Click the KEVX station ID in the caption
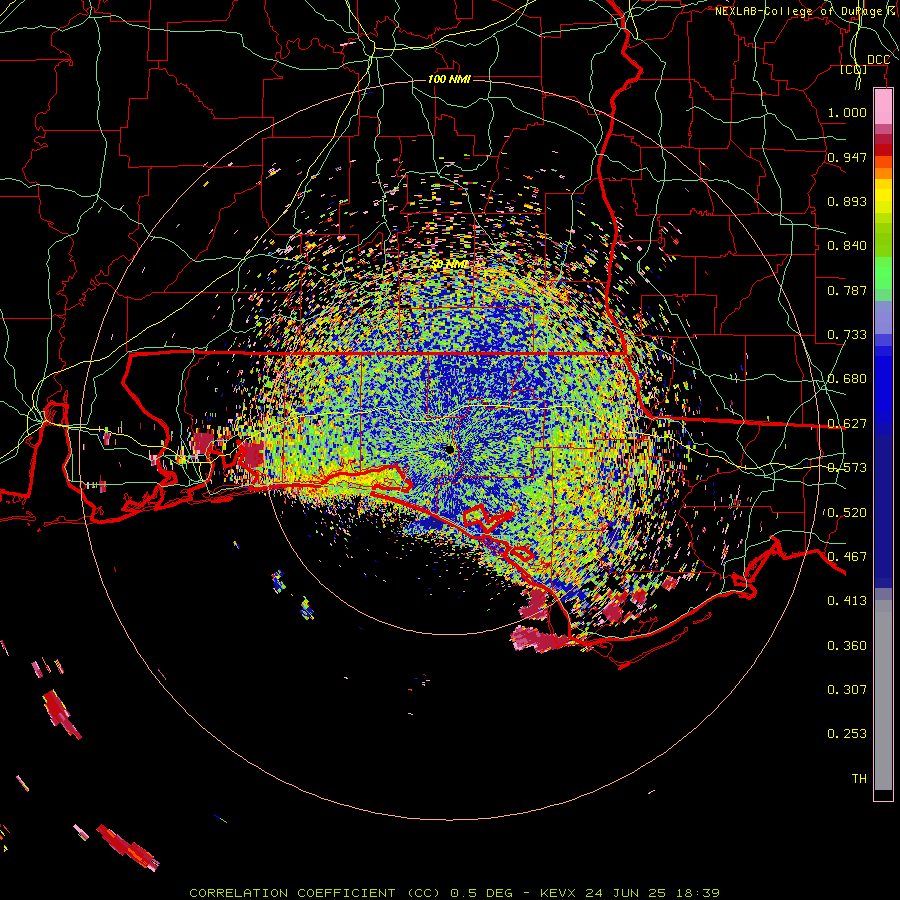The width and height of the screenshot is (900, 900). [557, 893]
